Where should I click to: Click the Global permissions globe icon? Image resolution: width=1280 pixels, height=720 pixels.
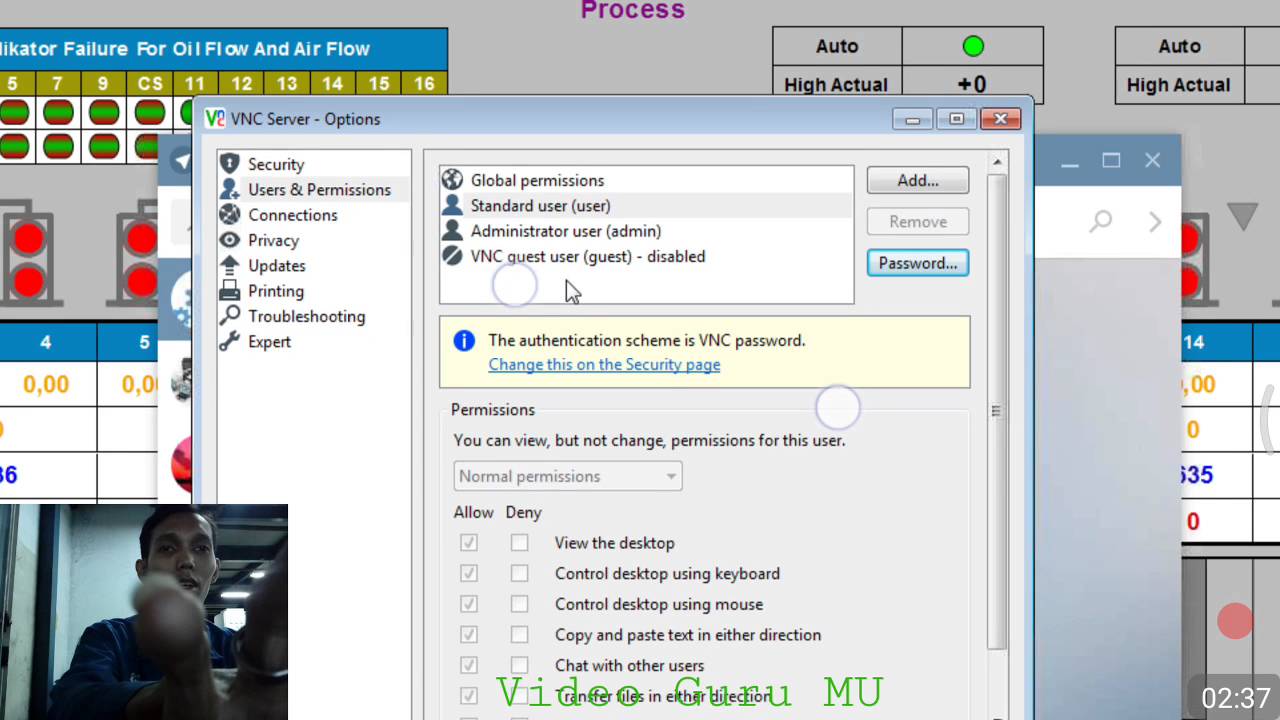(x=452, y=180)
